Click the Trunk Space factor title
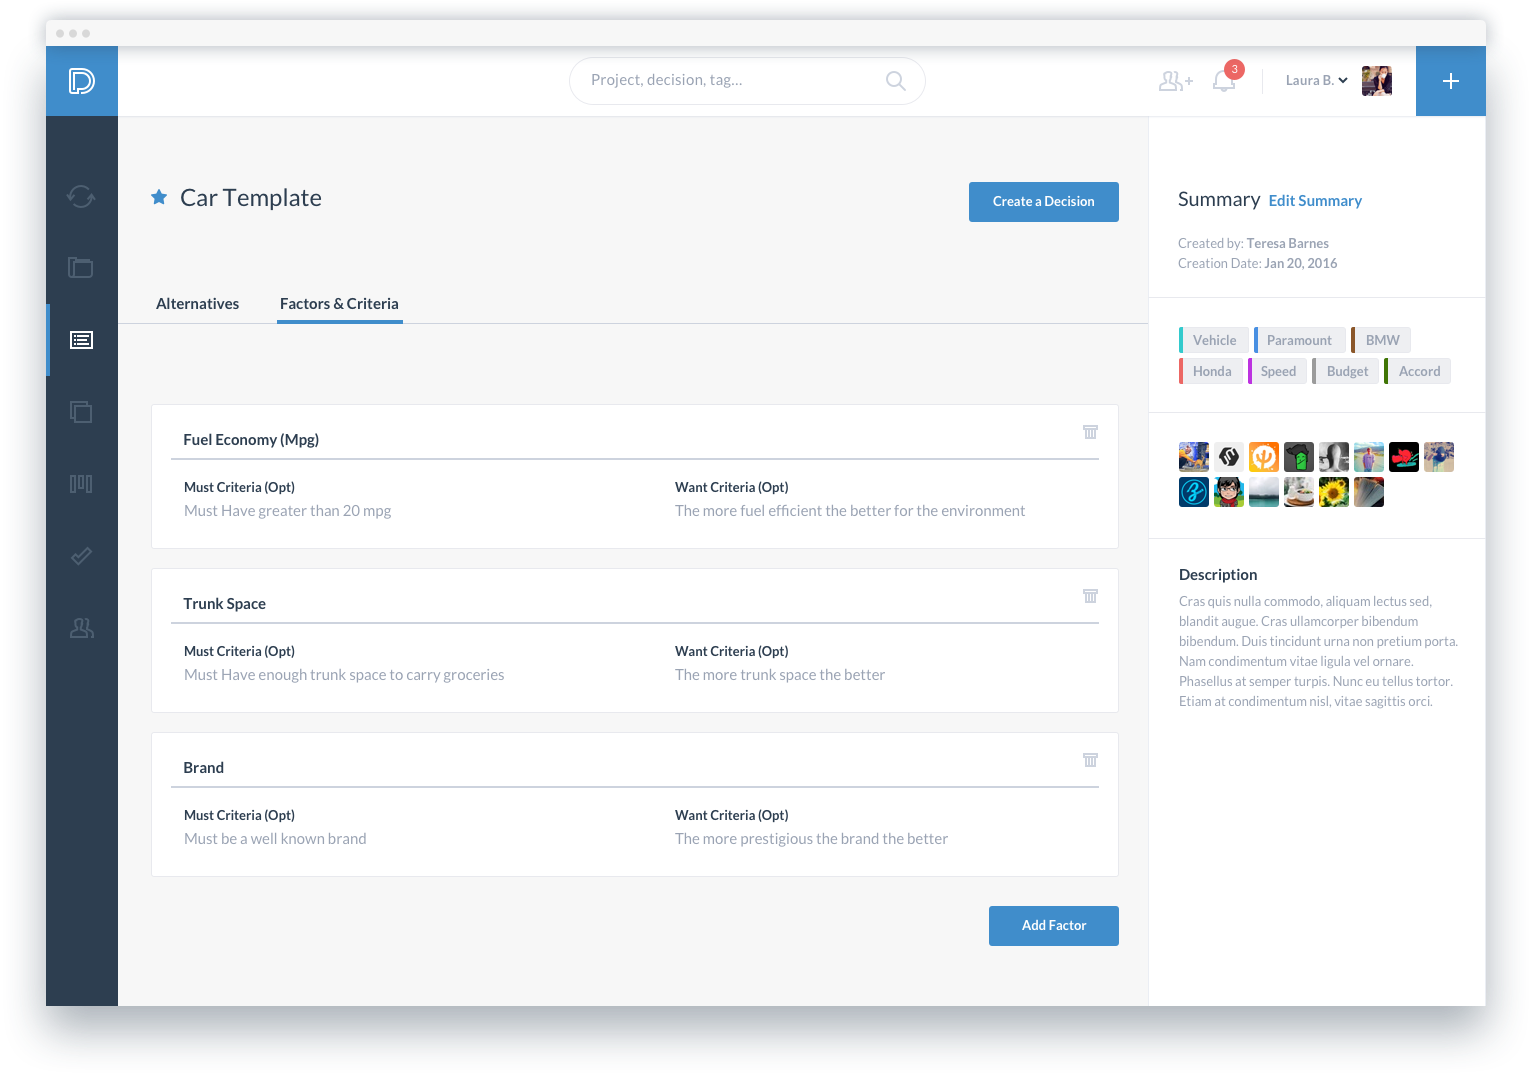 (225, 604)
